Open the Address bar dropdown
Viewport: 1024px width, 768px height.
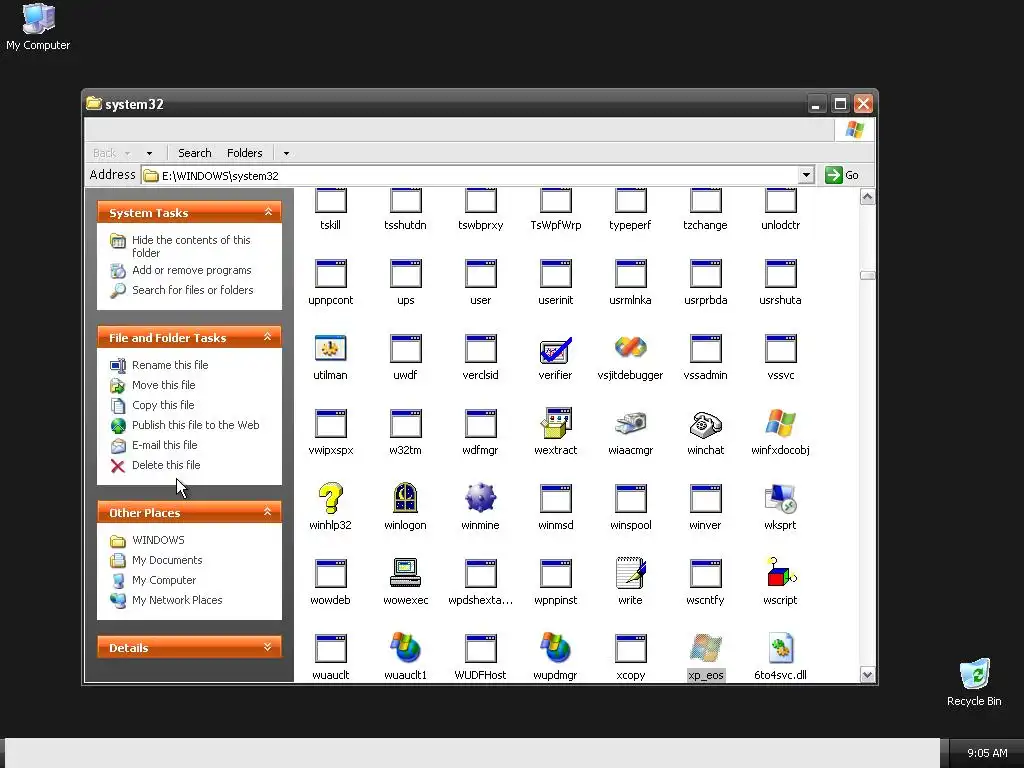click(x=807, y=175)
